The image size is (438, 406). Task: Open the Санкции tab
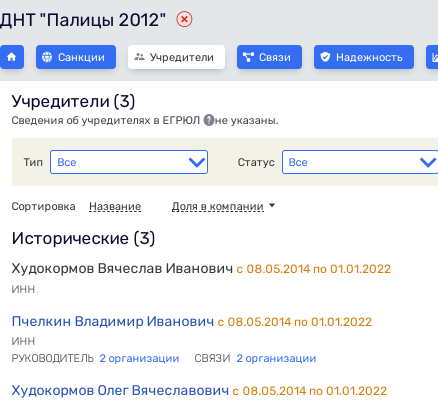76,57
